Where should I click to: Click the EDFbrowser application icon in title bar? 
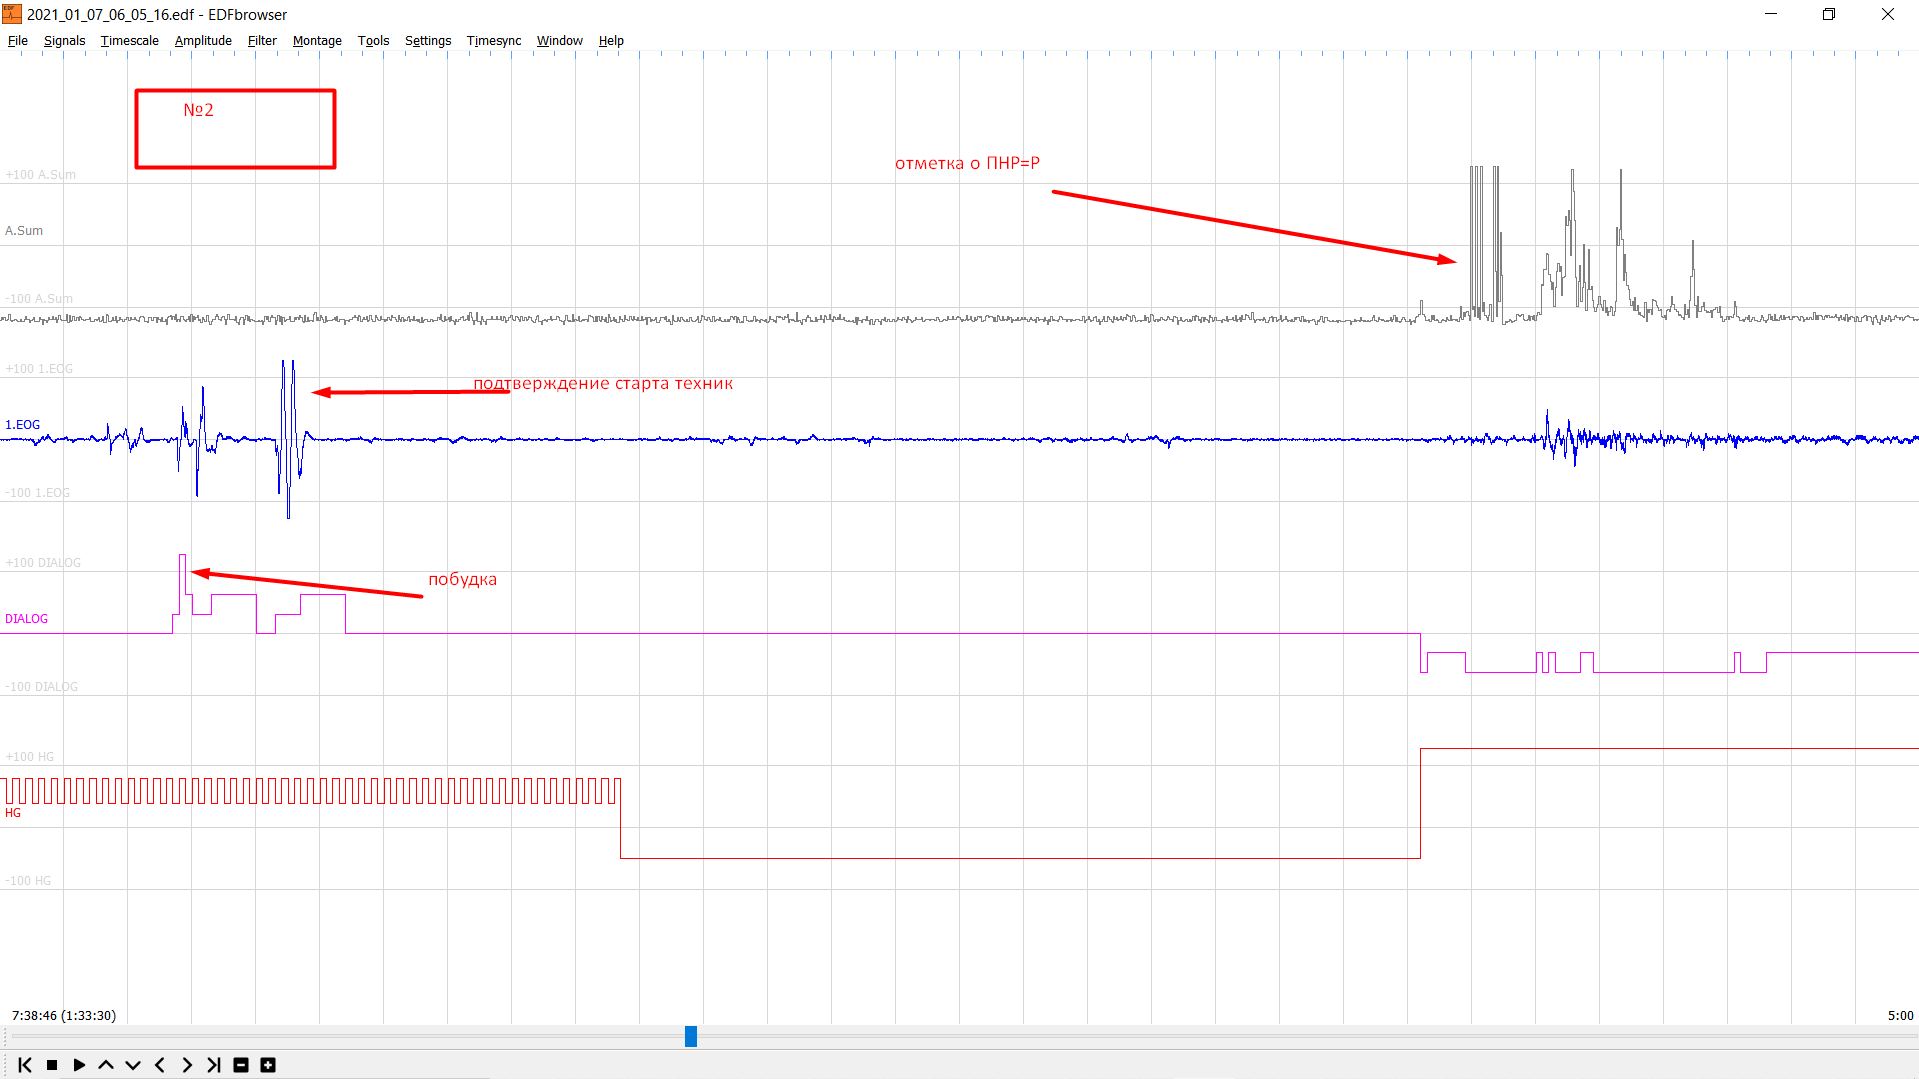pyautogui.click(x=12, y=14)
